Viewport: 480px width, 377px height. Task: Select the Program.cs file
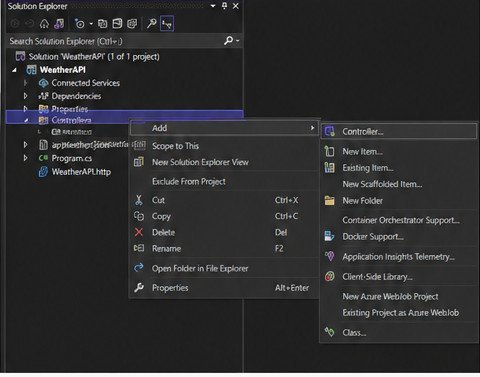click(72, 158)
